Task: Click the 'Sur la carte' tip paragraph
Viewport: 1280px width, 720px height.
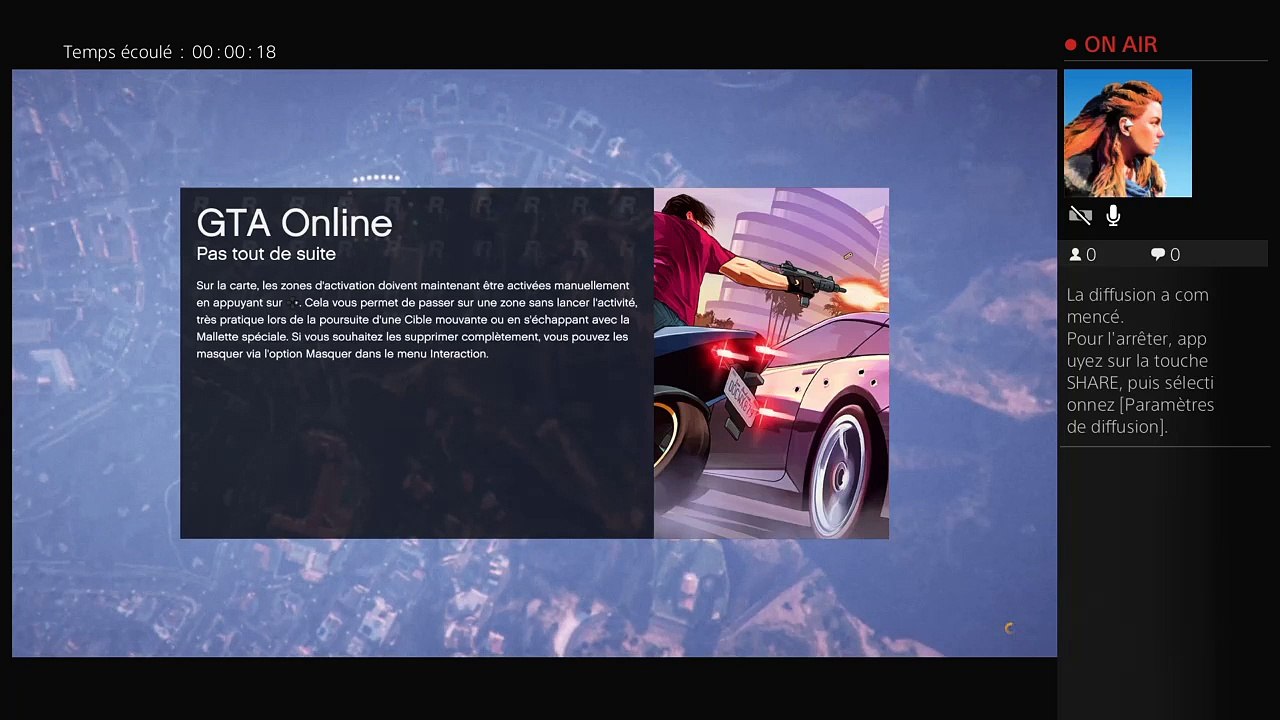Action: pyautogui.click(x=416, y=320)
